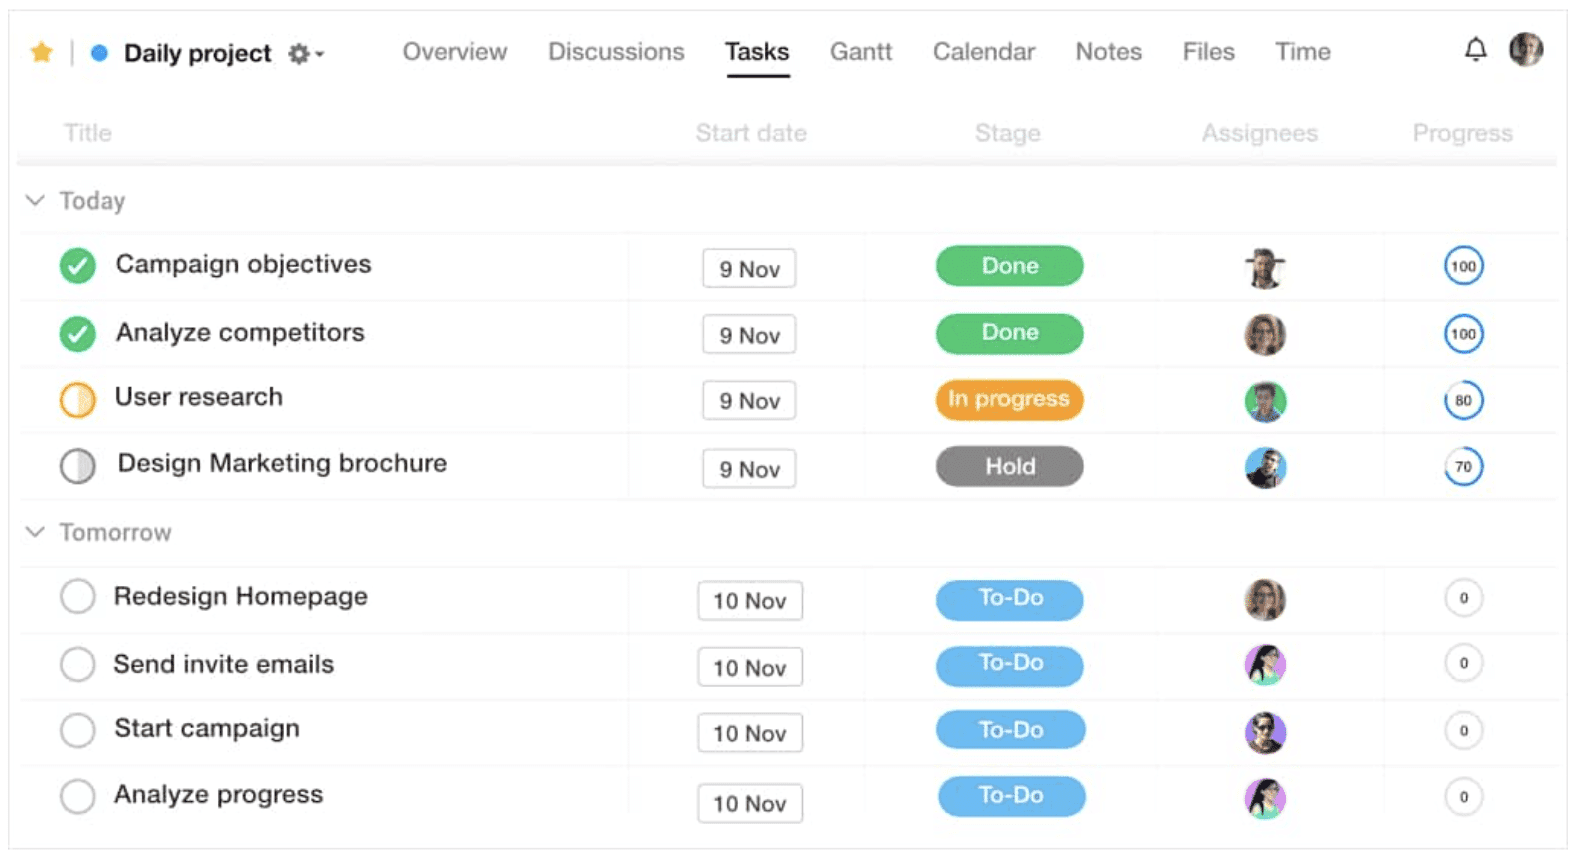1578x862 pixels.
Task: Edit Start campaign start date
Action: [x=750, y=733]
